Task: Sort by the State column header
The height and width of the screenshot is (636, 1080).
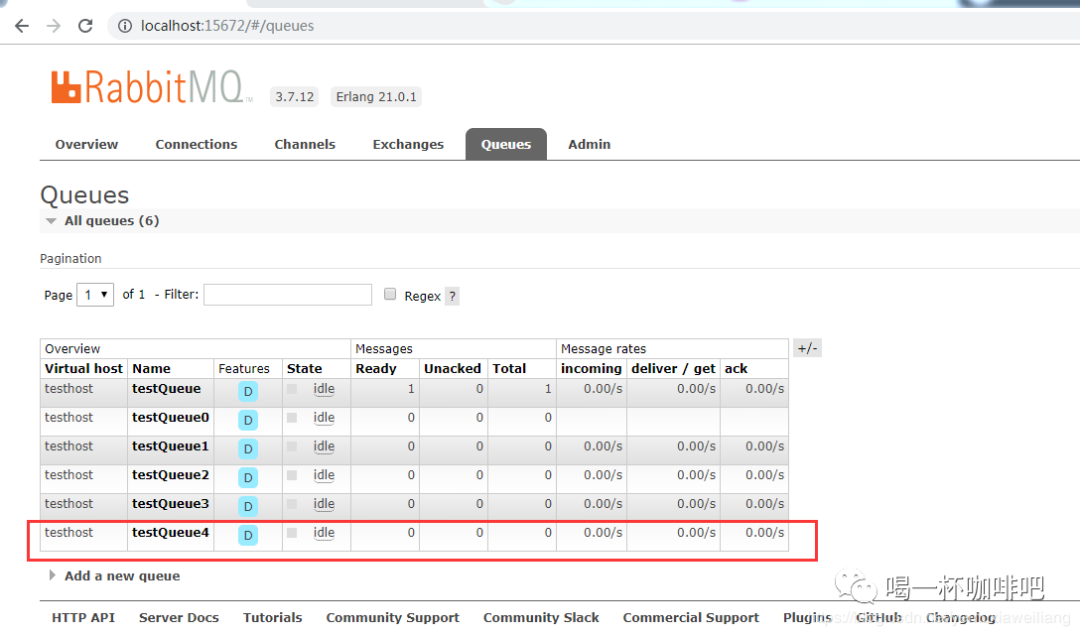Action: [304, 369]
